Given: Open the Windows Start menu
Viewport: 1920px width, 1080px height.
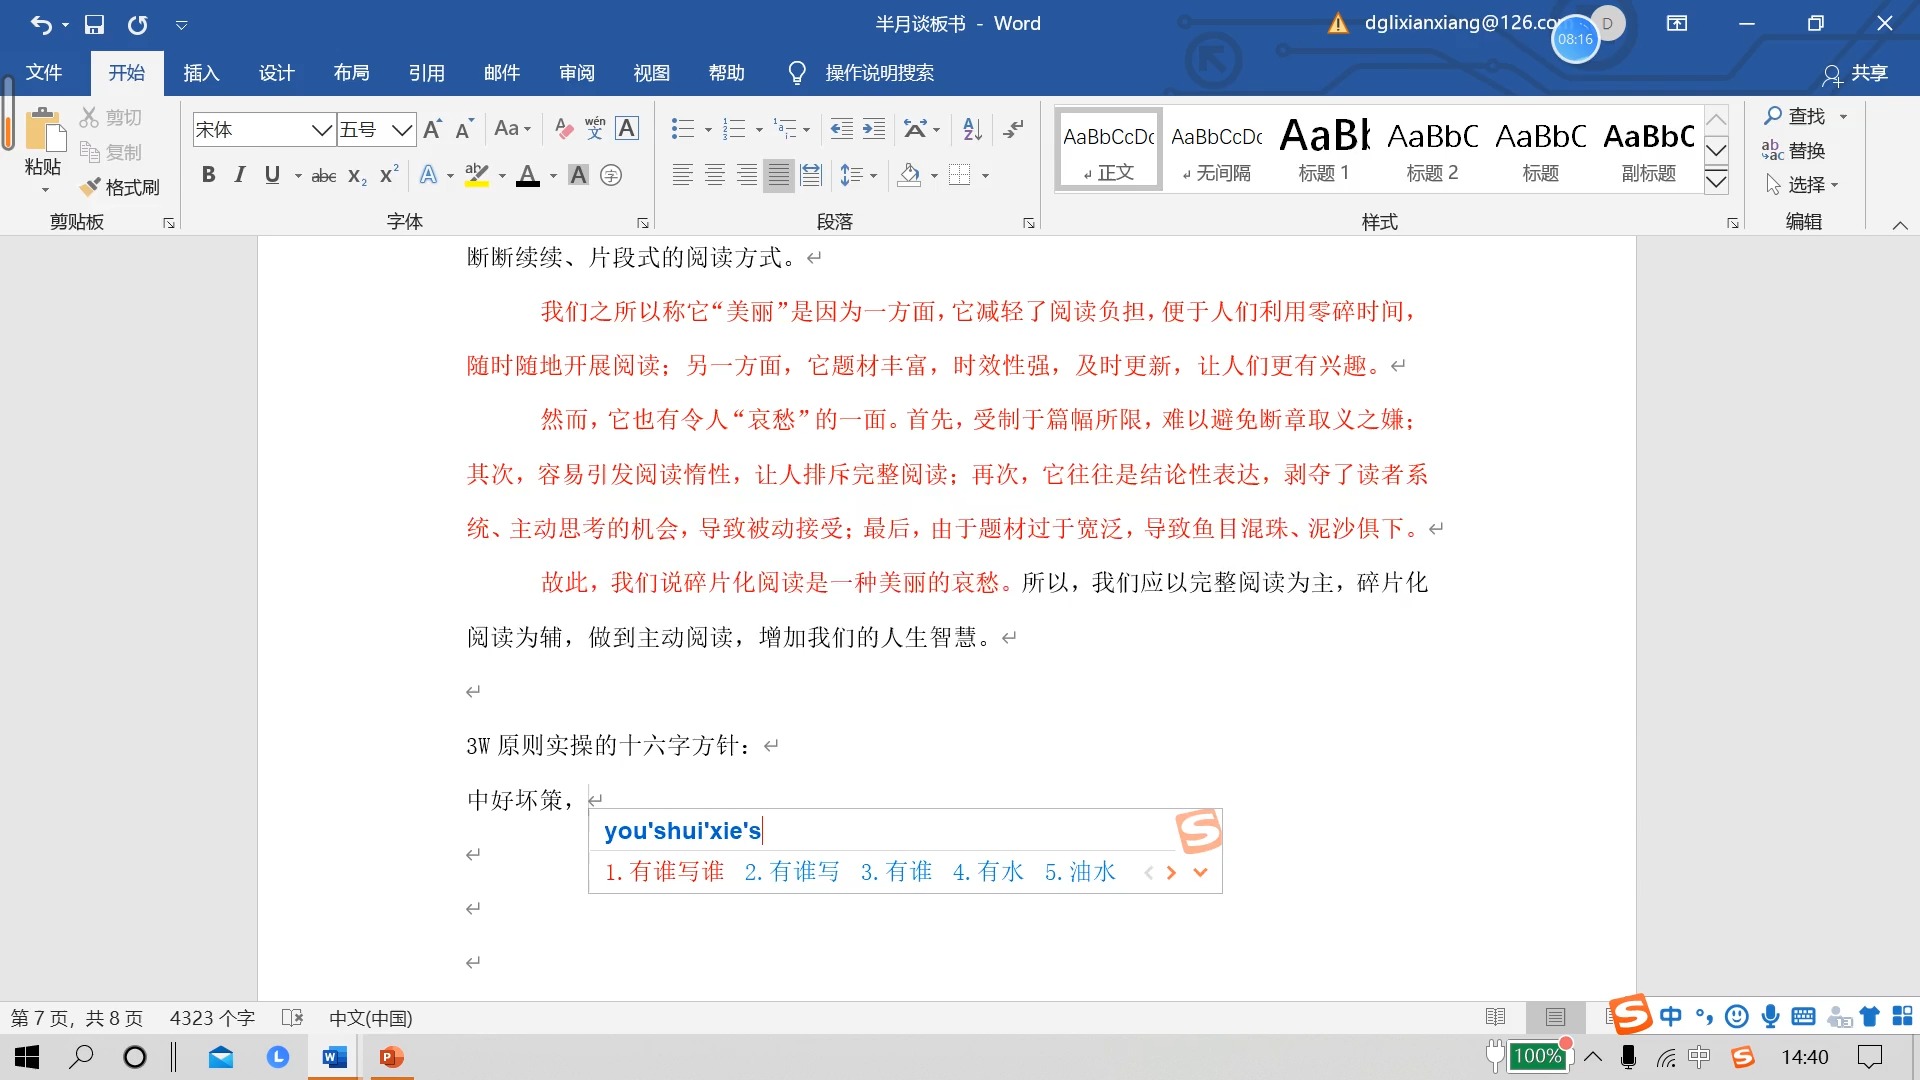Looking at the screenshot, I should tap(27, 1057).
